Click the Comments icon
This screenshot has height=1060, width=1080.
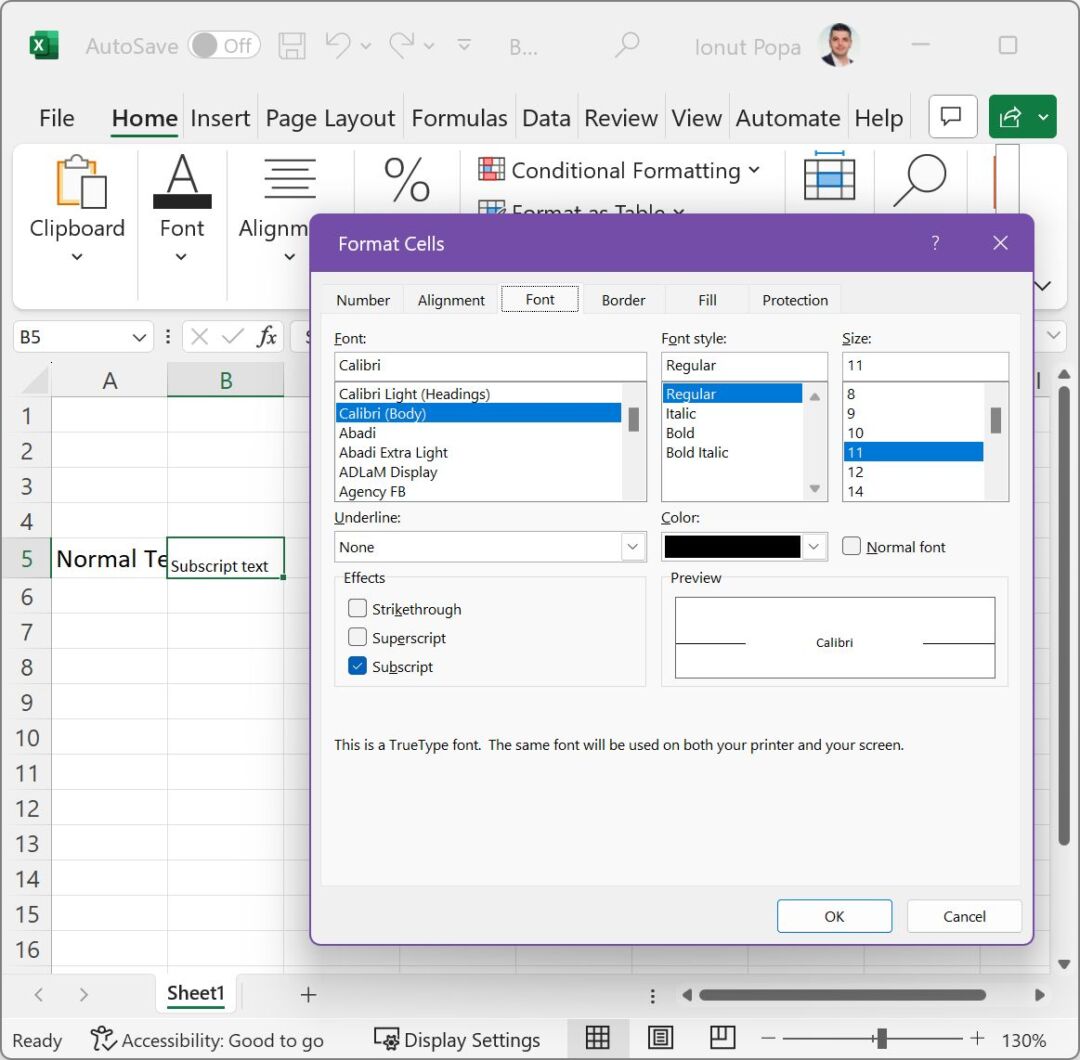952,116
